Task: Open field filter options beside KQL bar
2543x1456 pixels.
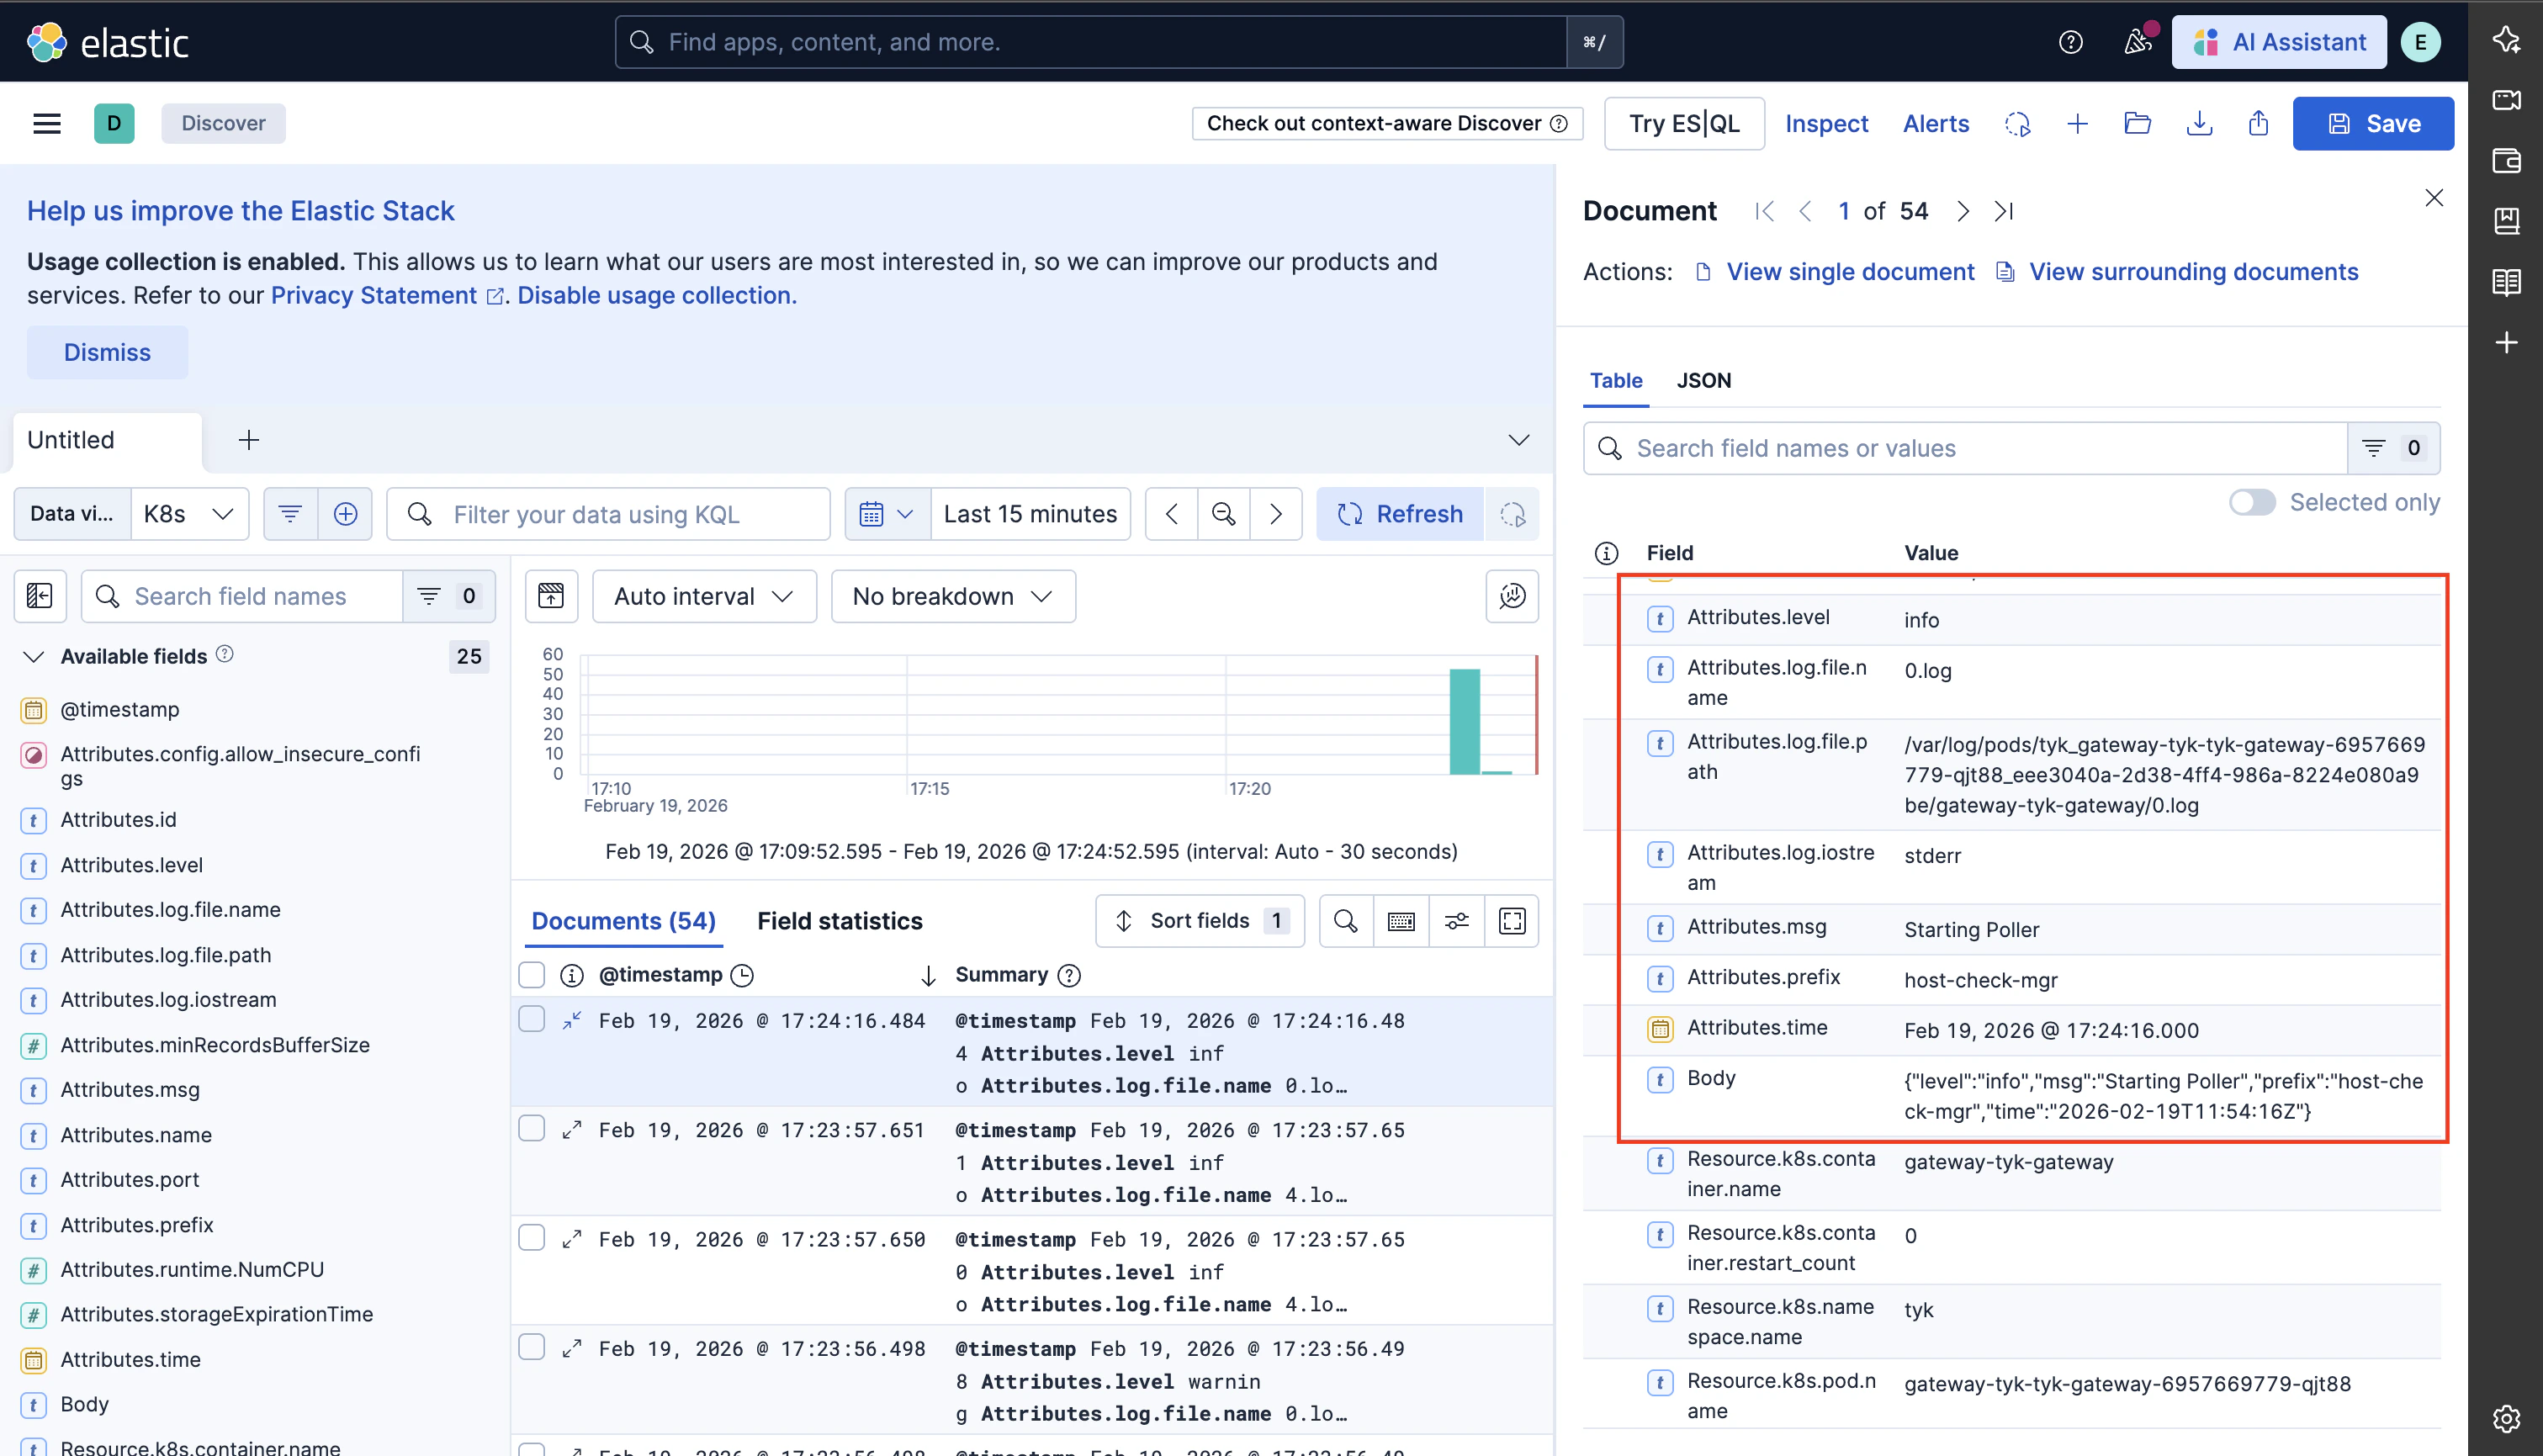Action: (x=290, y=513)
